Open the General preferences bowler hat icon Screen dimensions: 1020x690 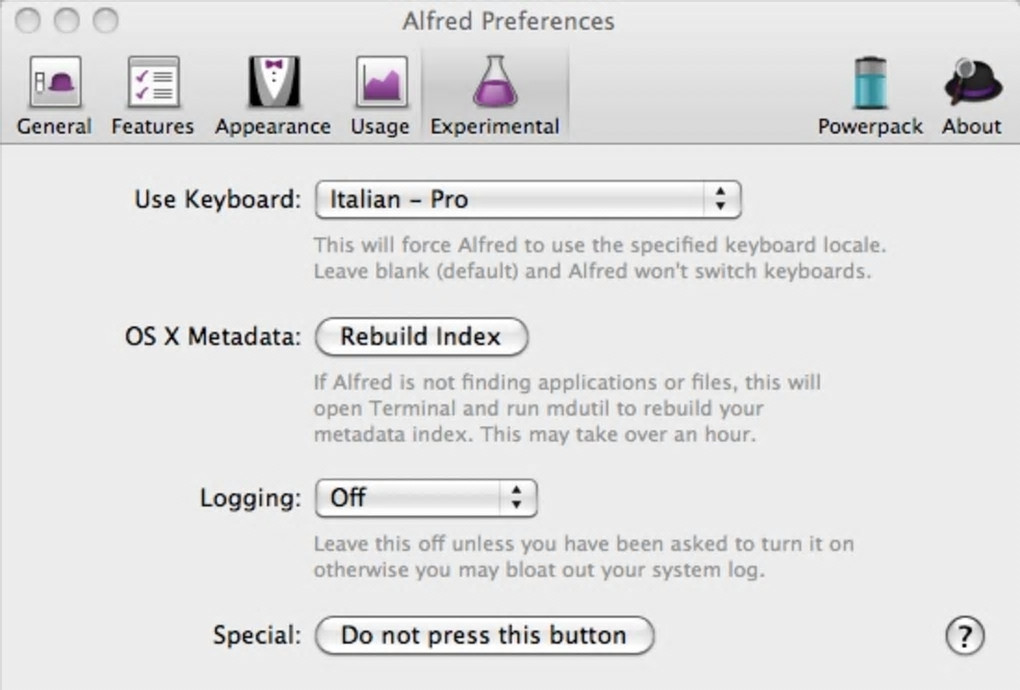(x=54, y=83)
